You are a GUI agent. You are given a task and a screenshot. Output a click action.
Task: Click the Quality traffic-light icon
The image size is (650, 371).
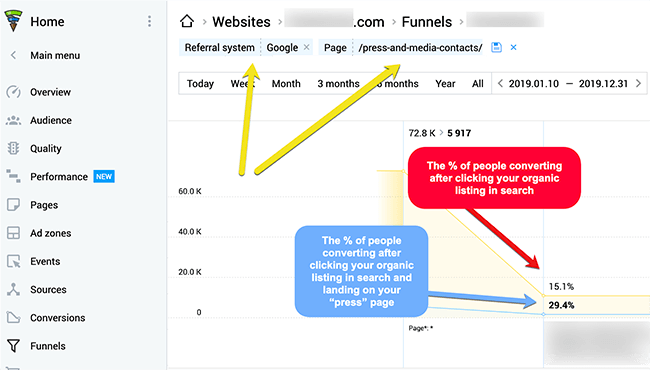tap(13, 148)
